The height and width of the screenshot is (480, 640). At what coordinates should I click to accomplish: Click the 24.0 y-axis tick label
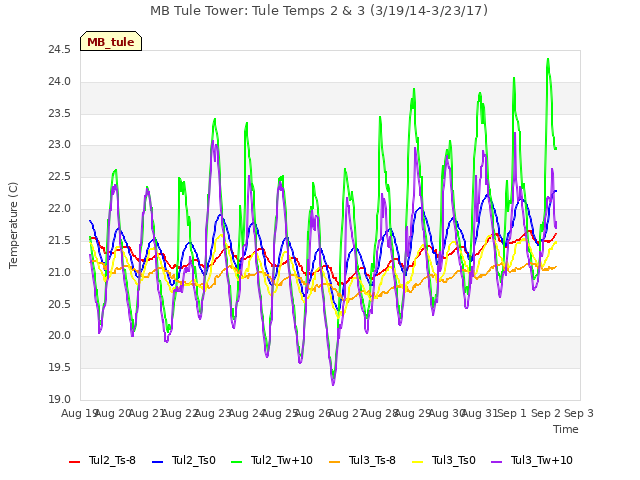[x=60, y=82]
